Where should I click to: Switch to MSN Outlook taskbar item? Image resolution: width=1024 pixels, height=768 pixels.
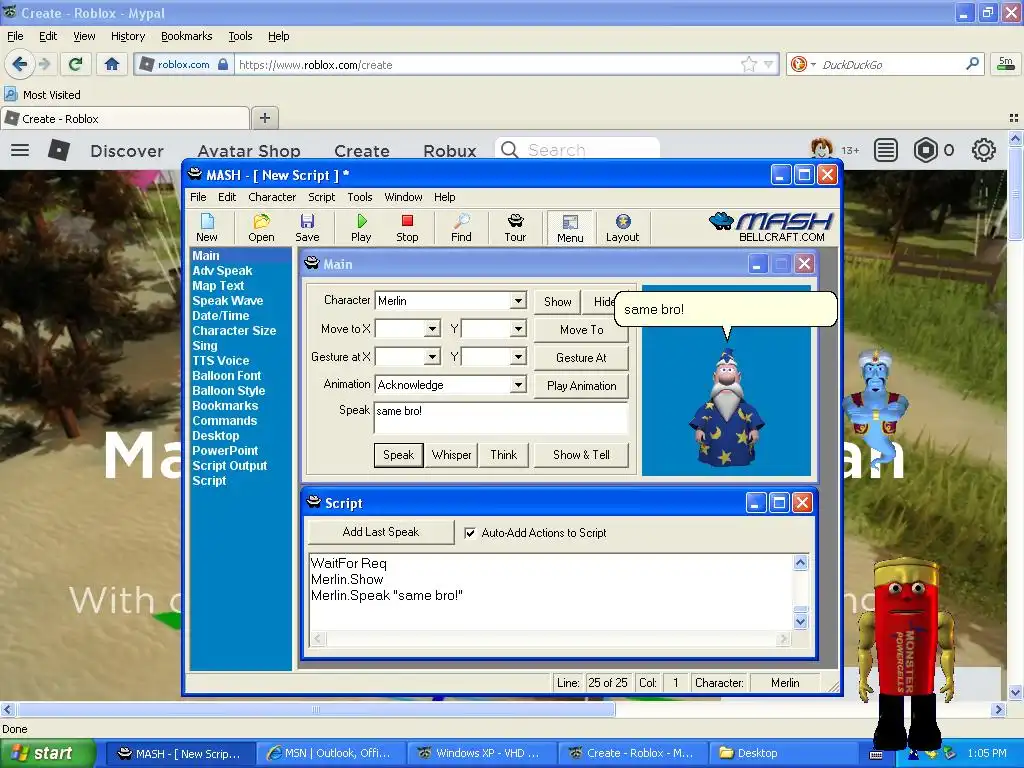coord(330,753)
